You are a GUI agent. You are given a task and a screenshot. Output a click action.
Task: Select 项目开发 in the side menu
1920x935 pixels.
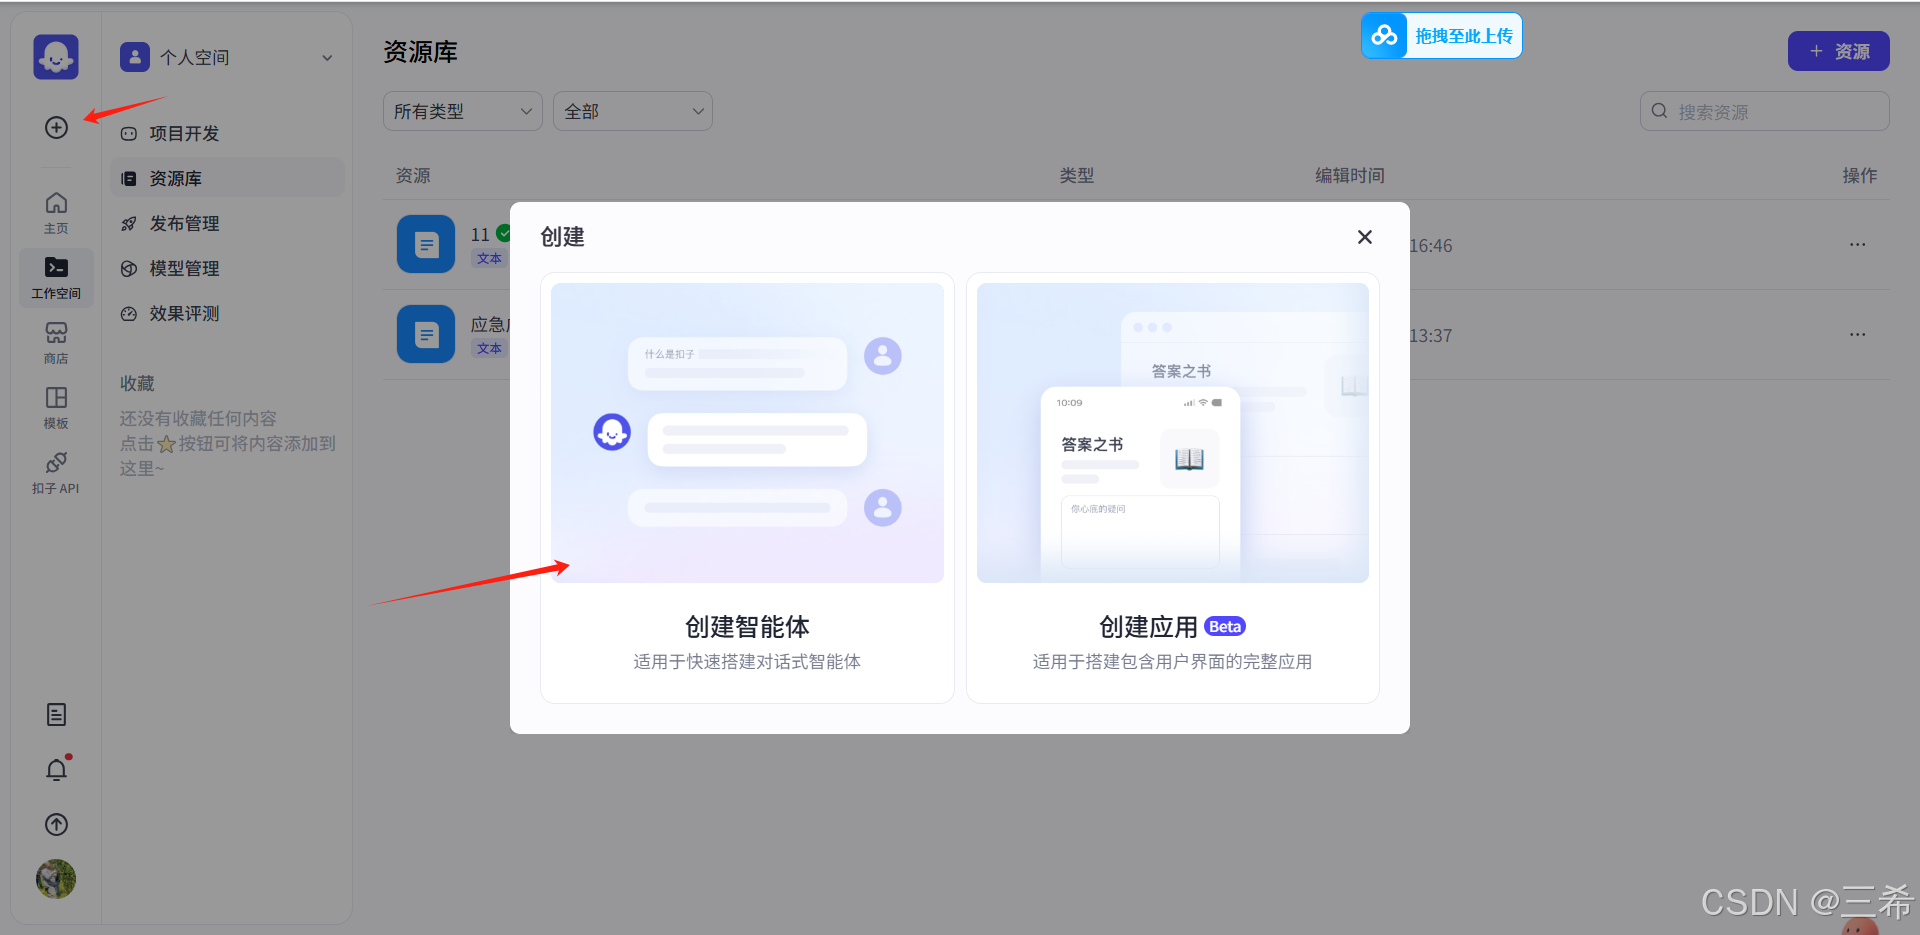coord(228,133)
